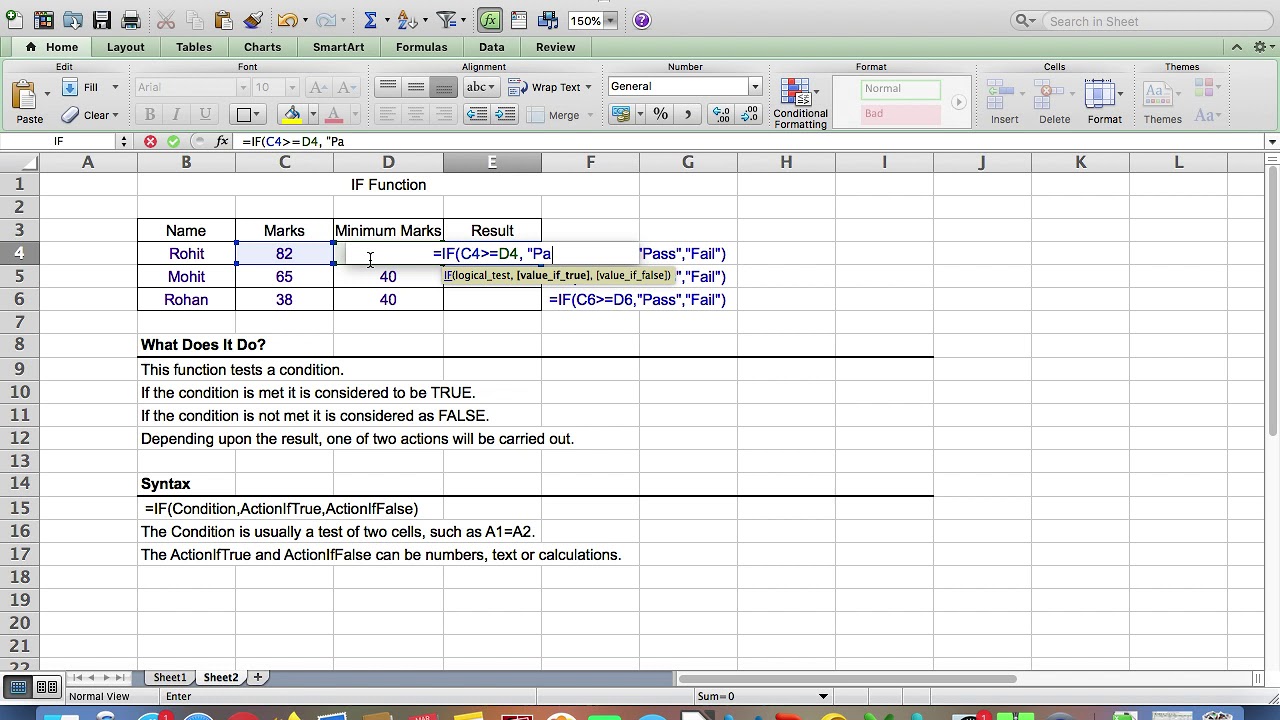Click the yellow fill color bucket

pos(292,115)
